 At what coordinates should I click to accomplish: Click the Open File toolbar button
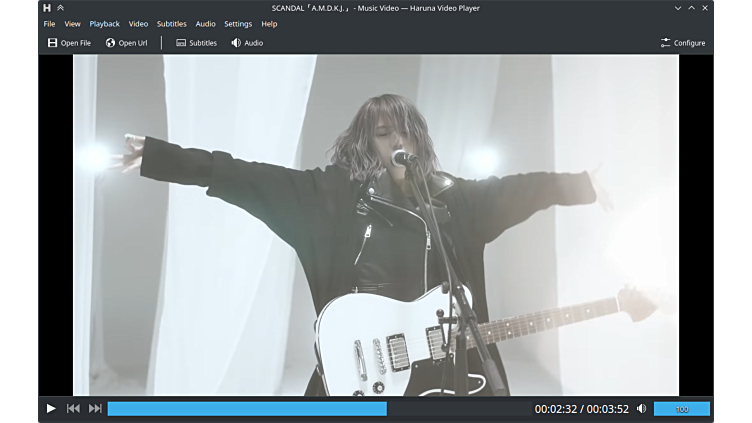click(68, 43)
